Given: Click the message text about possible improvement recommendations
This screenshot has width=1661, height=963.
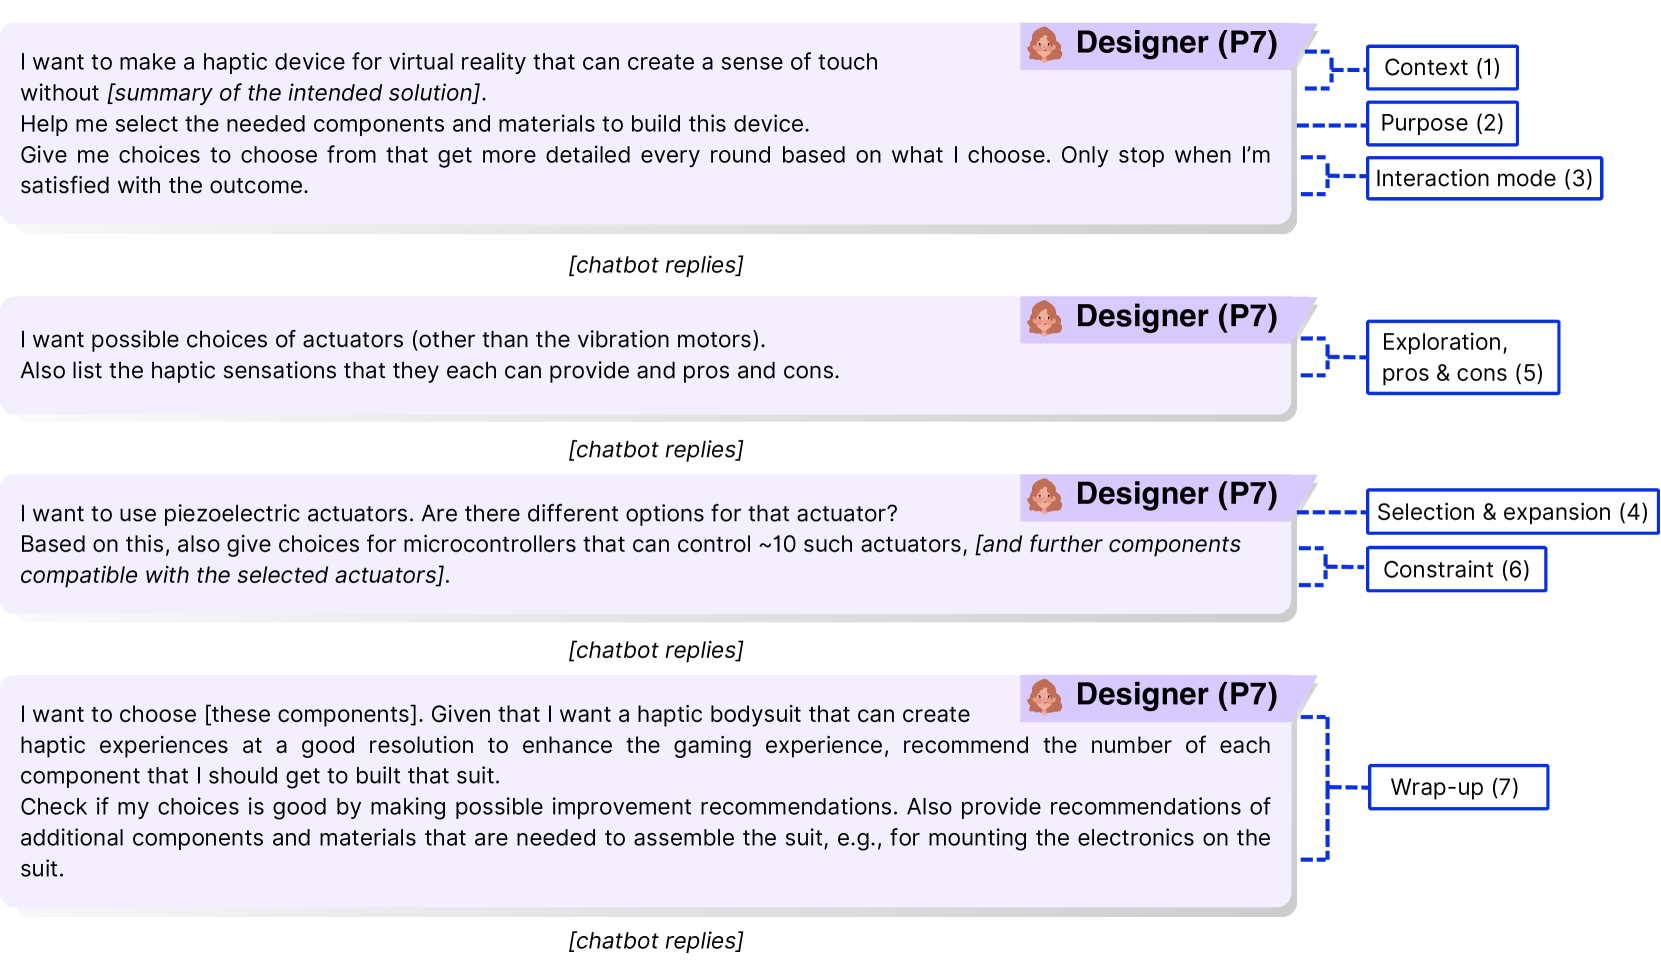Looking at the screenshot, I should 645,807.
